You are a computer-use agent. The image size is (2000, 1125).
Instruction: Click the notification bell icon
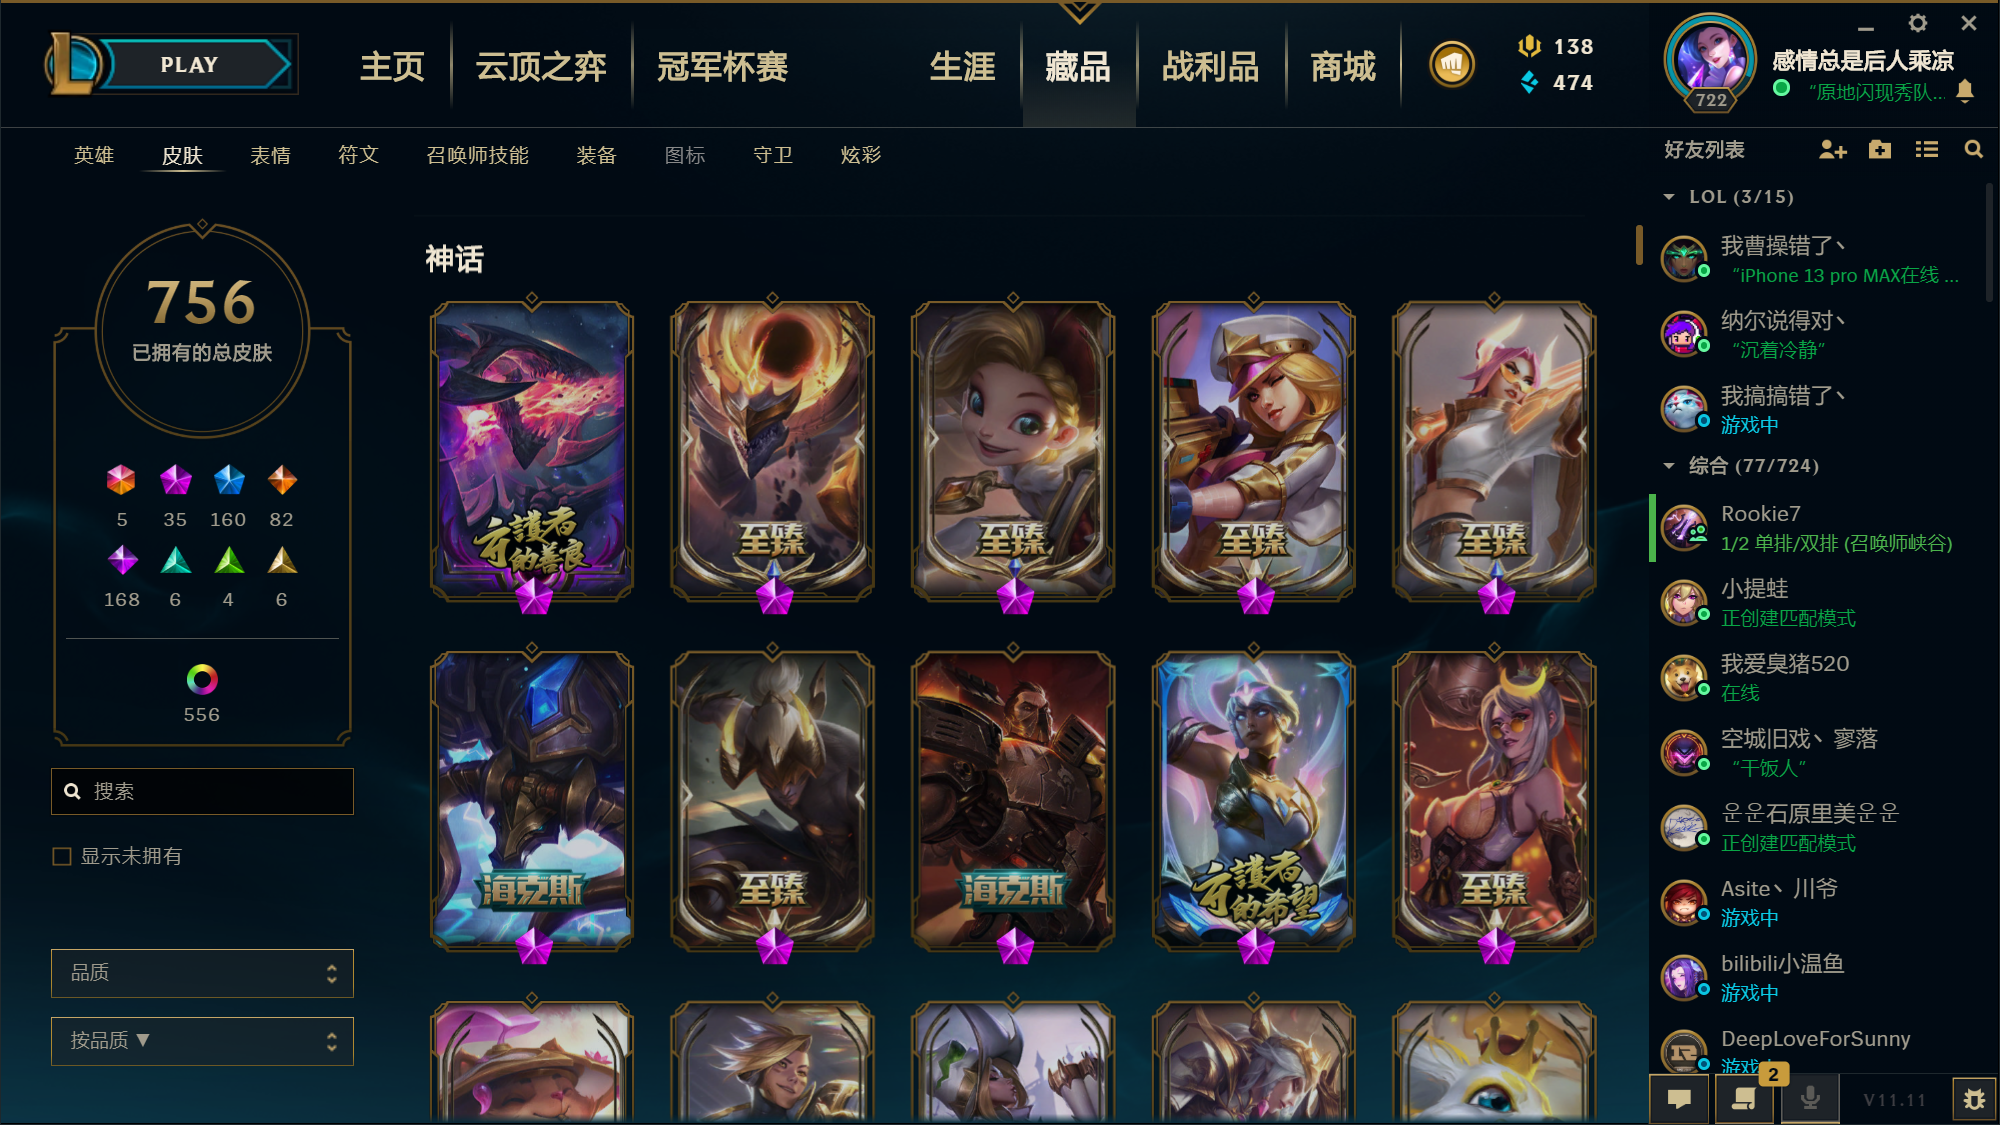tap(1965, 92)
